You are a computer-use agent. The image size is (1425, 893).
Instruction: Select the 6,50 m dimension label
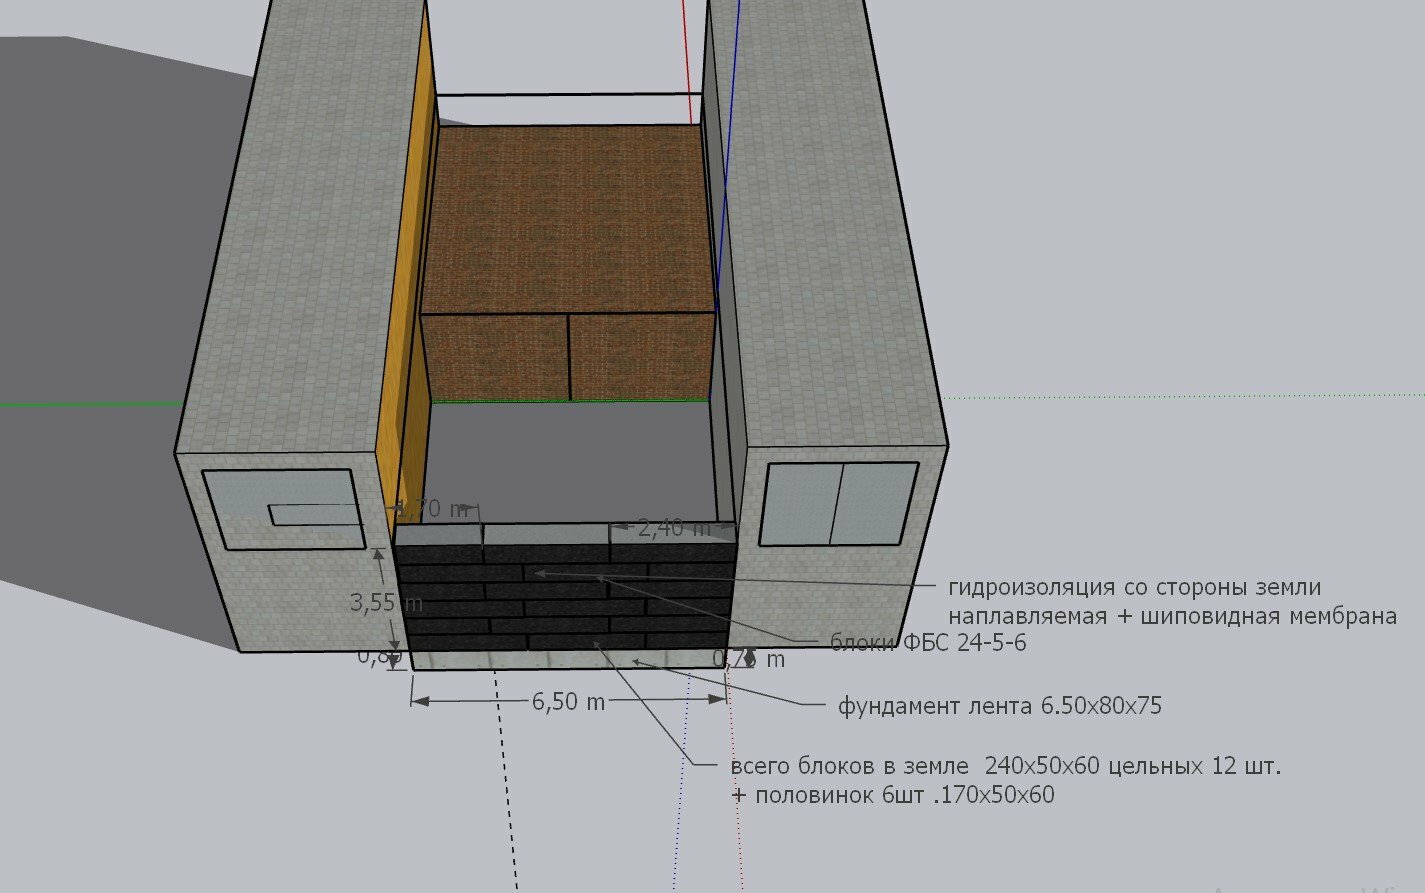[x=568, y=702]
